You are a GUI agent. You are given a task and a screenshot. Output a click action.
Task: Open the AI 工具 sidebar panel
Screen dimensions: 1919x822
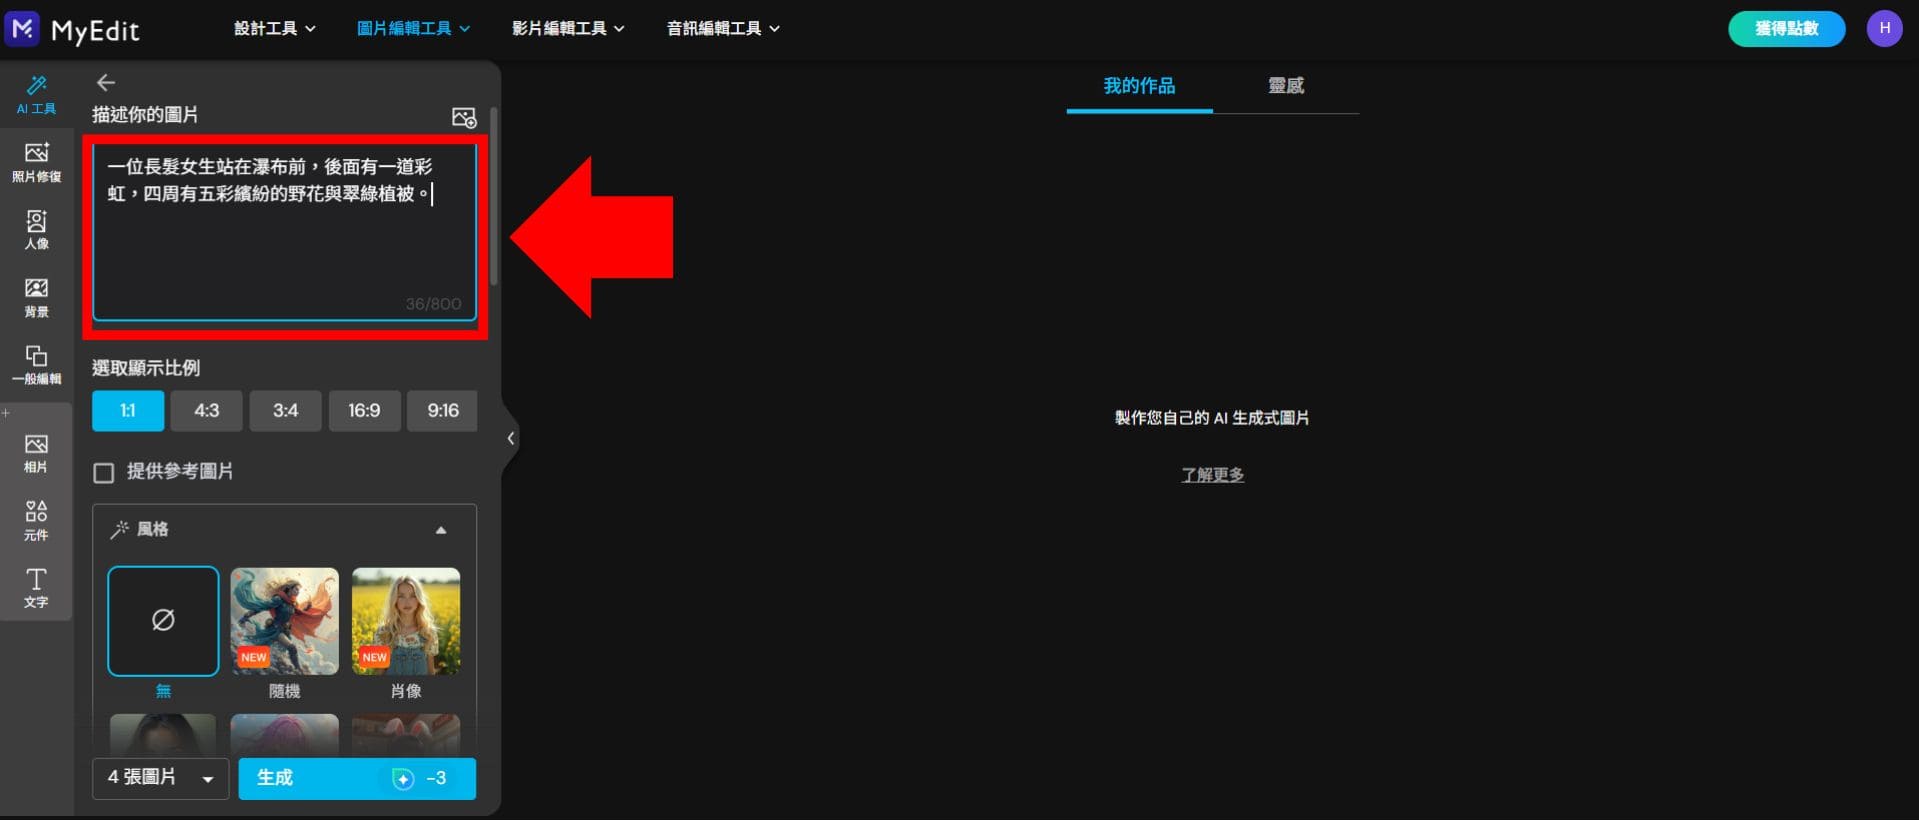click(x=36, y=94)
